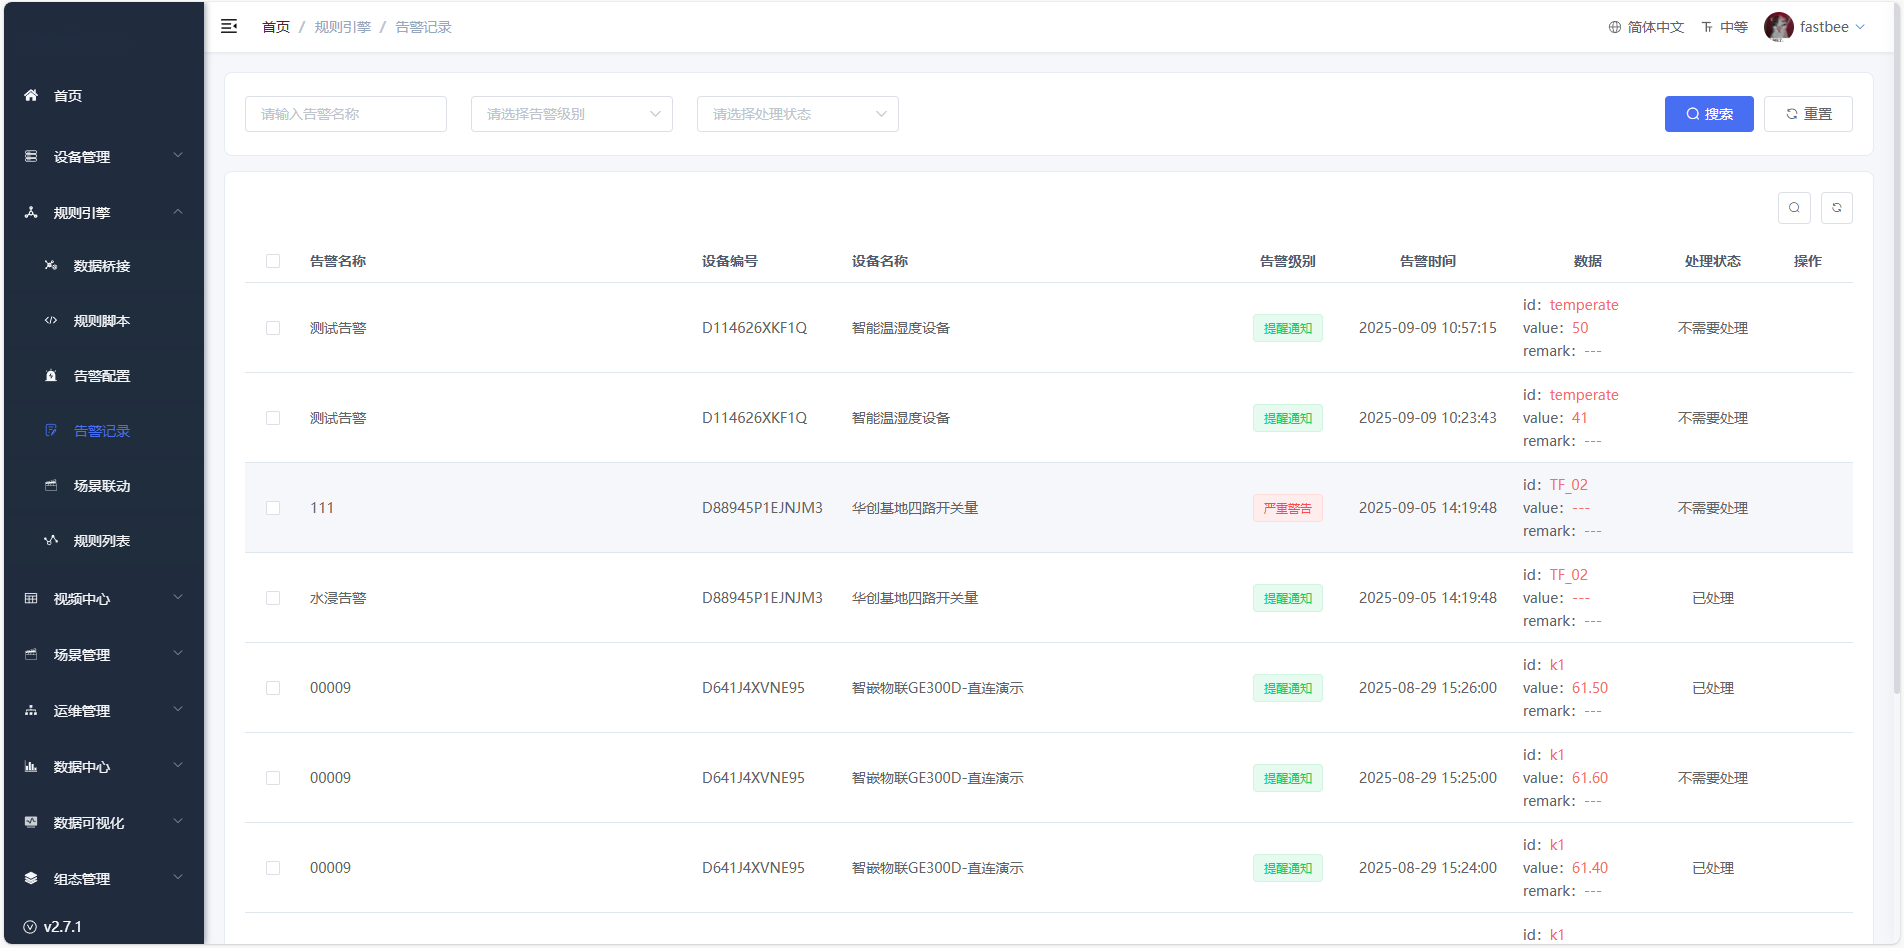This screenshot has width=1904, height=948.
Task: Click the blue 搜索 button
Action: pos(1708,114)
